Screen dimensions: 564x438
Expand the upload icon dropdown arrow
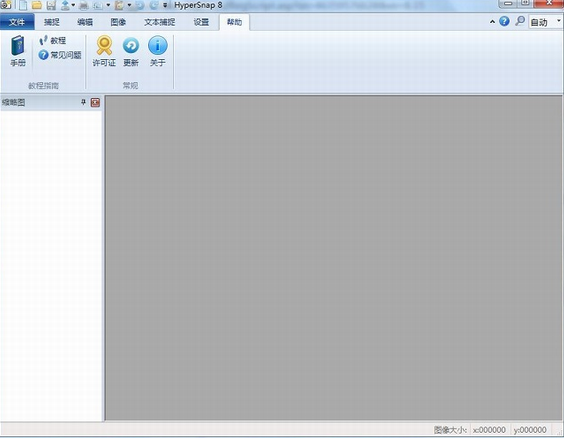73,5
